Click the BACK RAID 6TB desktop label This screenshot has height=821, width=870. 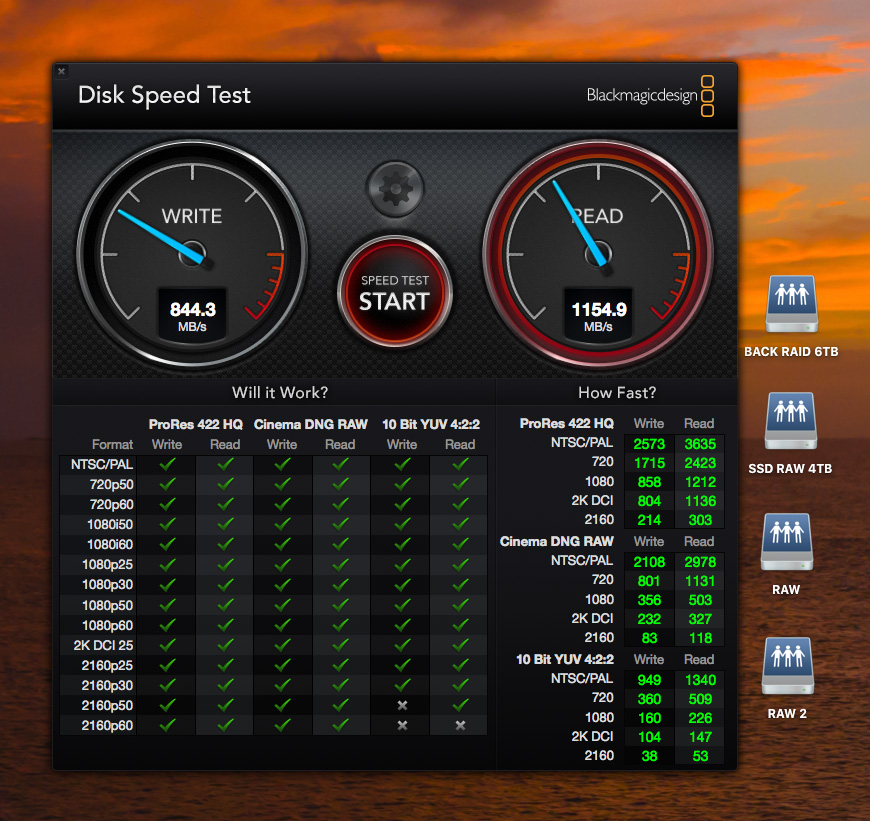click(791, 352)
